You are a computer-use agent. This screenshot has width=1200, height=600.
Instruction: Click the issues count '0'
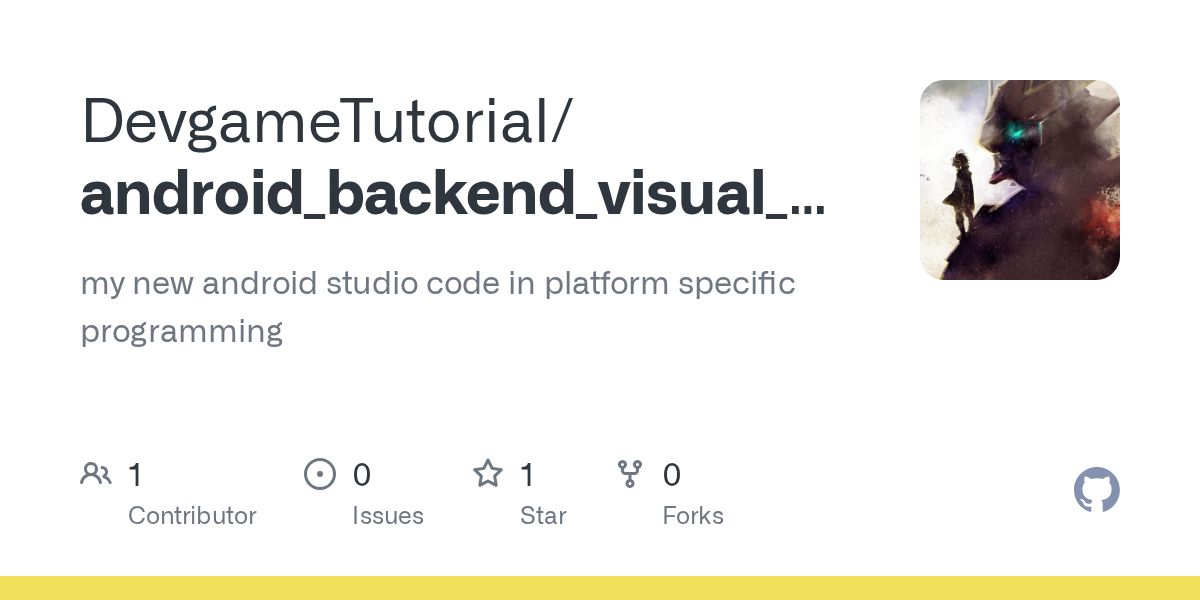362,475
